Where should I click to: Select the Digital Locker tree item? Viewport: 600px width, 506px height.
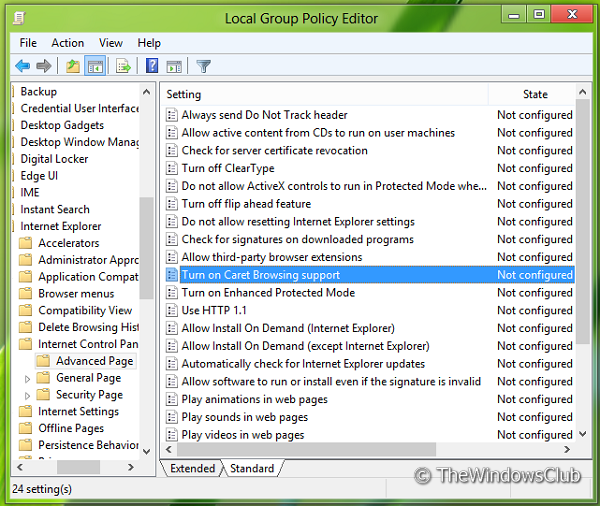click(x=54, y=159)
